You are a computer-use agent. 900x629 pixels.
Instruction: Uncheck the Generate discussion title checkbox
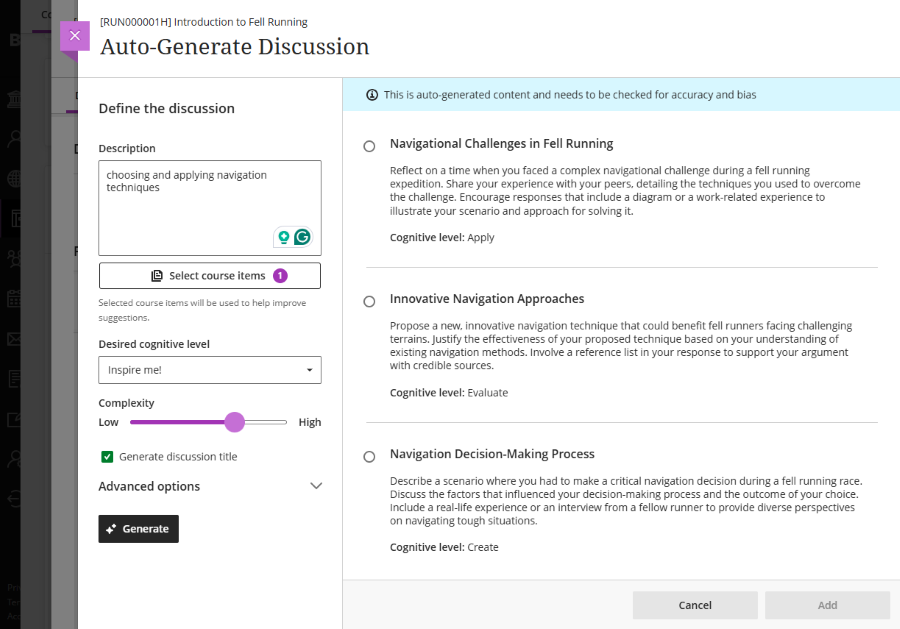coord(107,457)
